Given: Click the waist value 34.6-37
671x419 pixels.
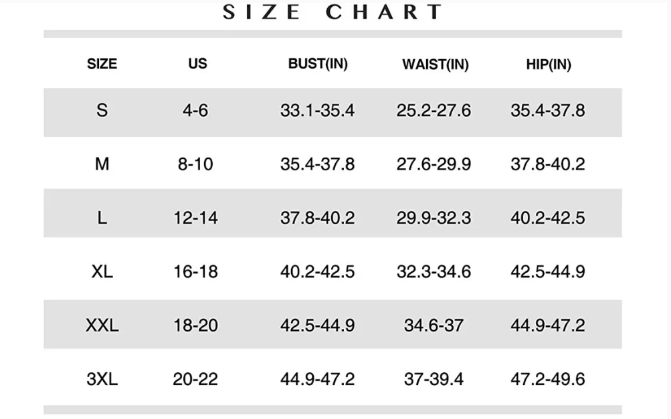Looking at the screenshot, I should [x=434, y=326].
